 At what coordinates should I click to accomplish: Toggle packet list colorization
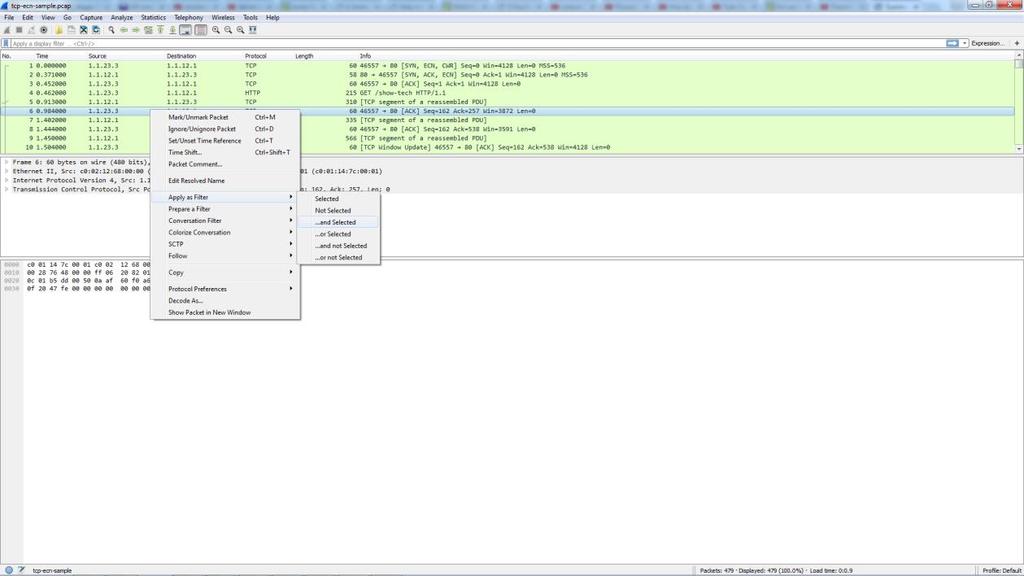[x=200, y=30]
